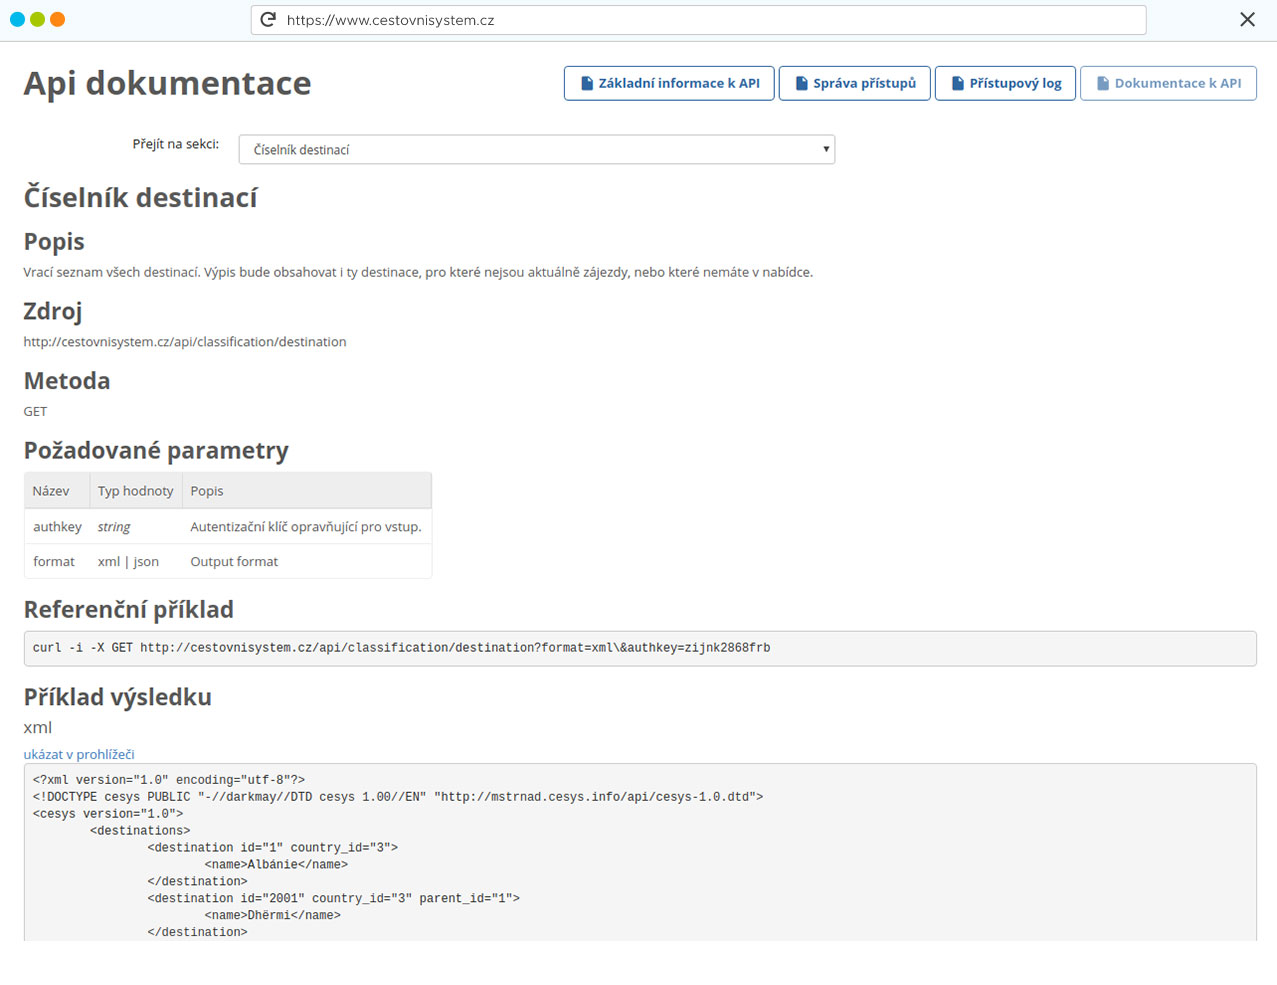Click the ukázat v prohlížeči link
1277x985 pixels.
79,755
